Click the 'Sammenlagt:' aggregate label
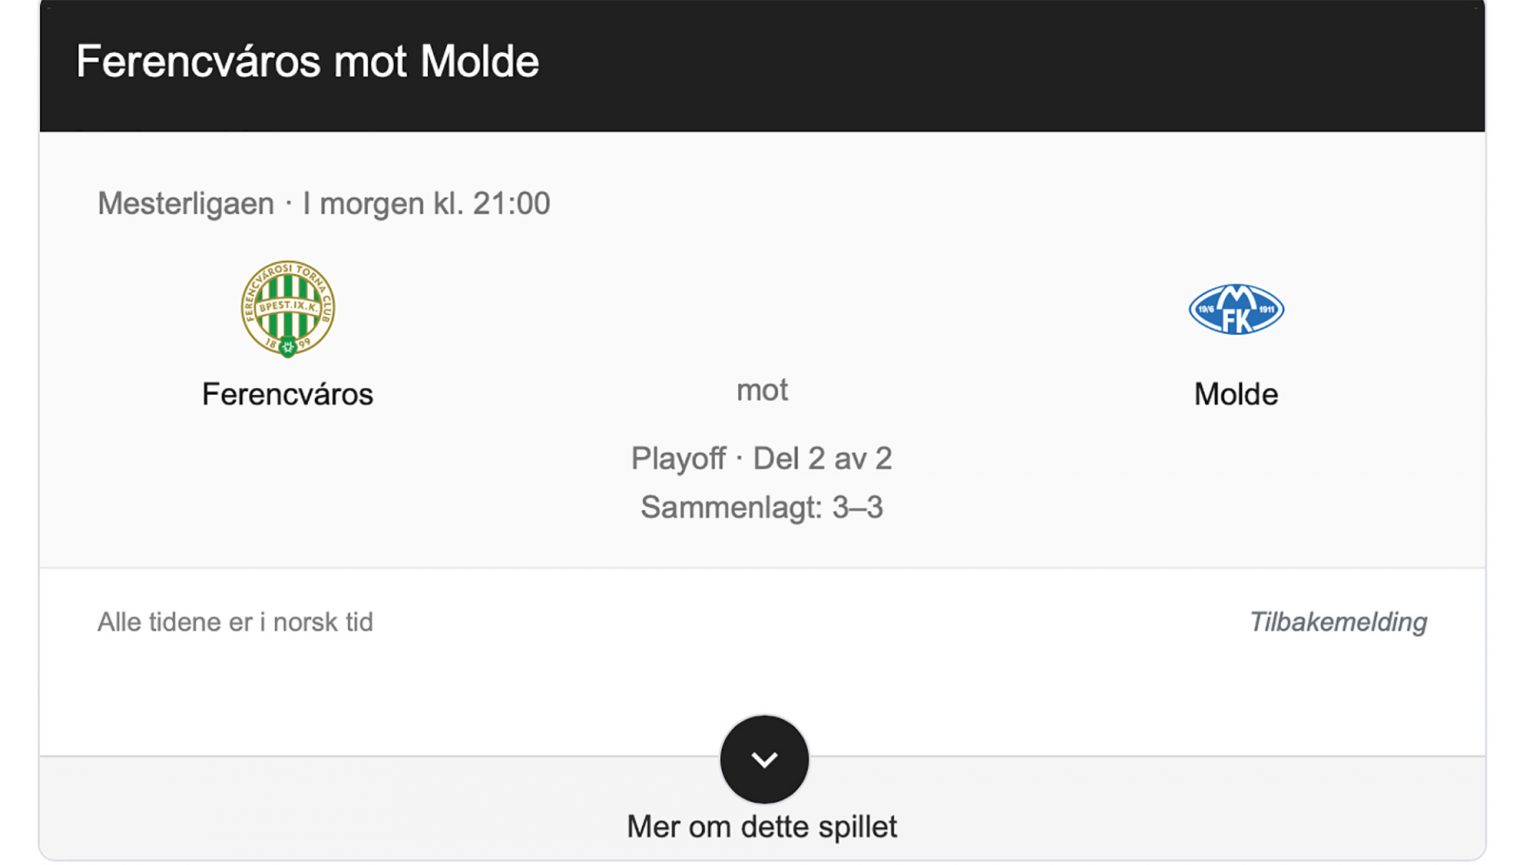 [731, 508]
